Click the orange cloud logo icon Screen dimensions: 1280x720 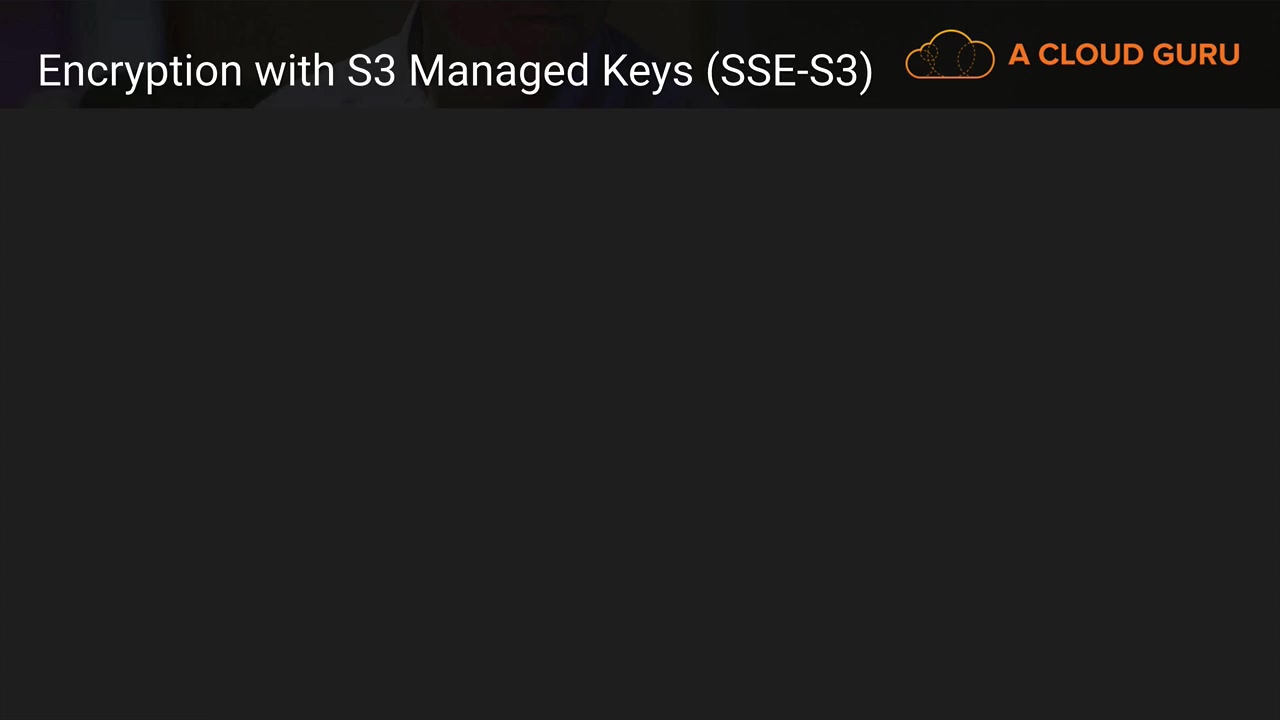click(949, 55)
